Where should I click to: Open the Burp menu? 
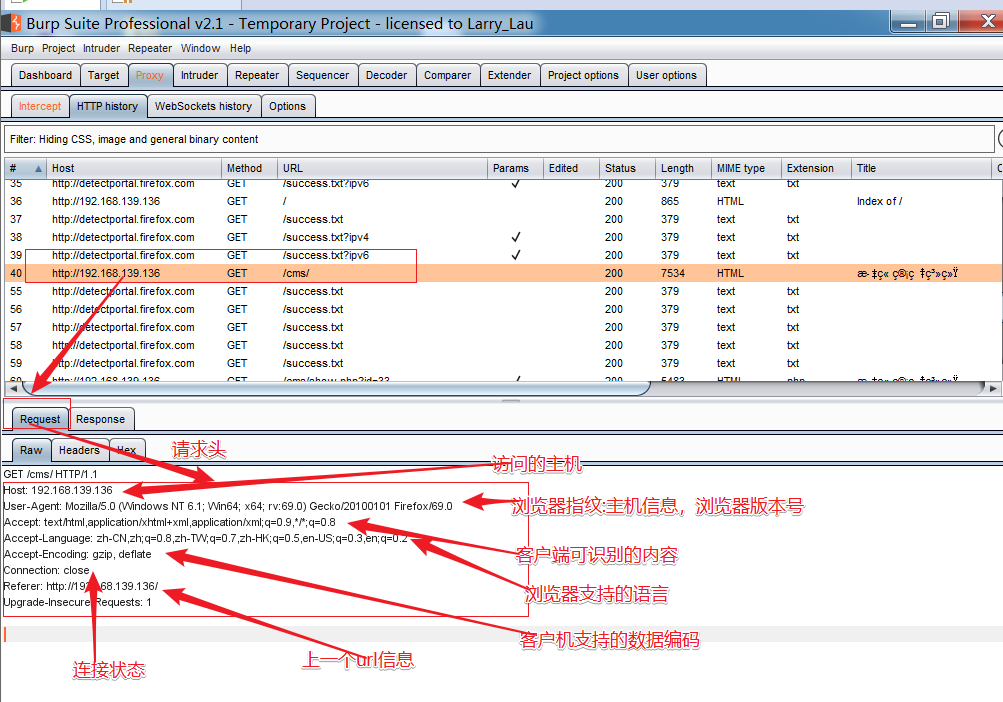(x=22, y=48)
